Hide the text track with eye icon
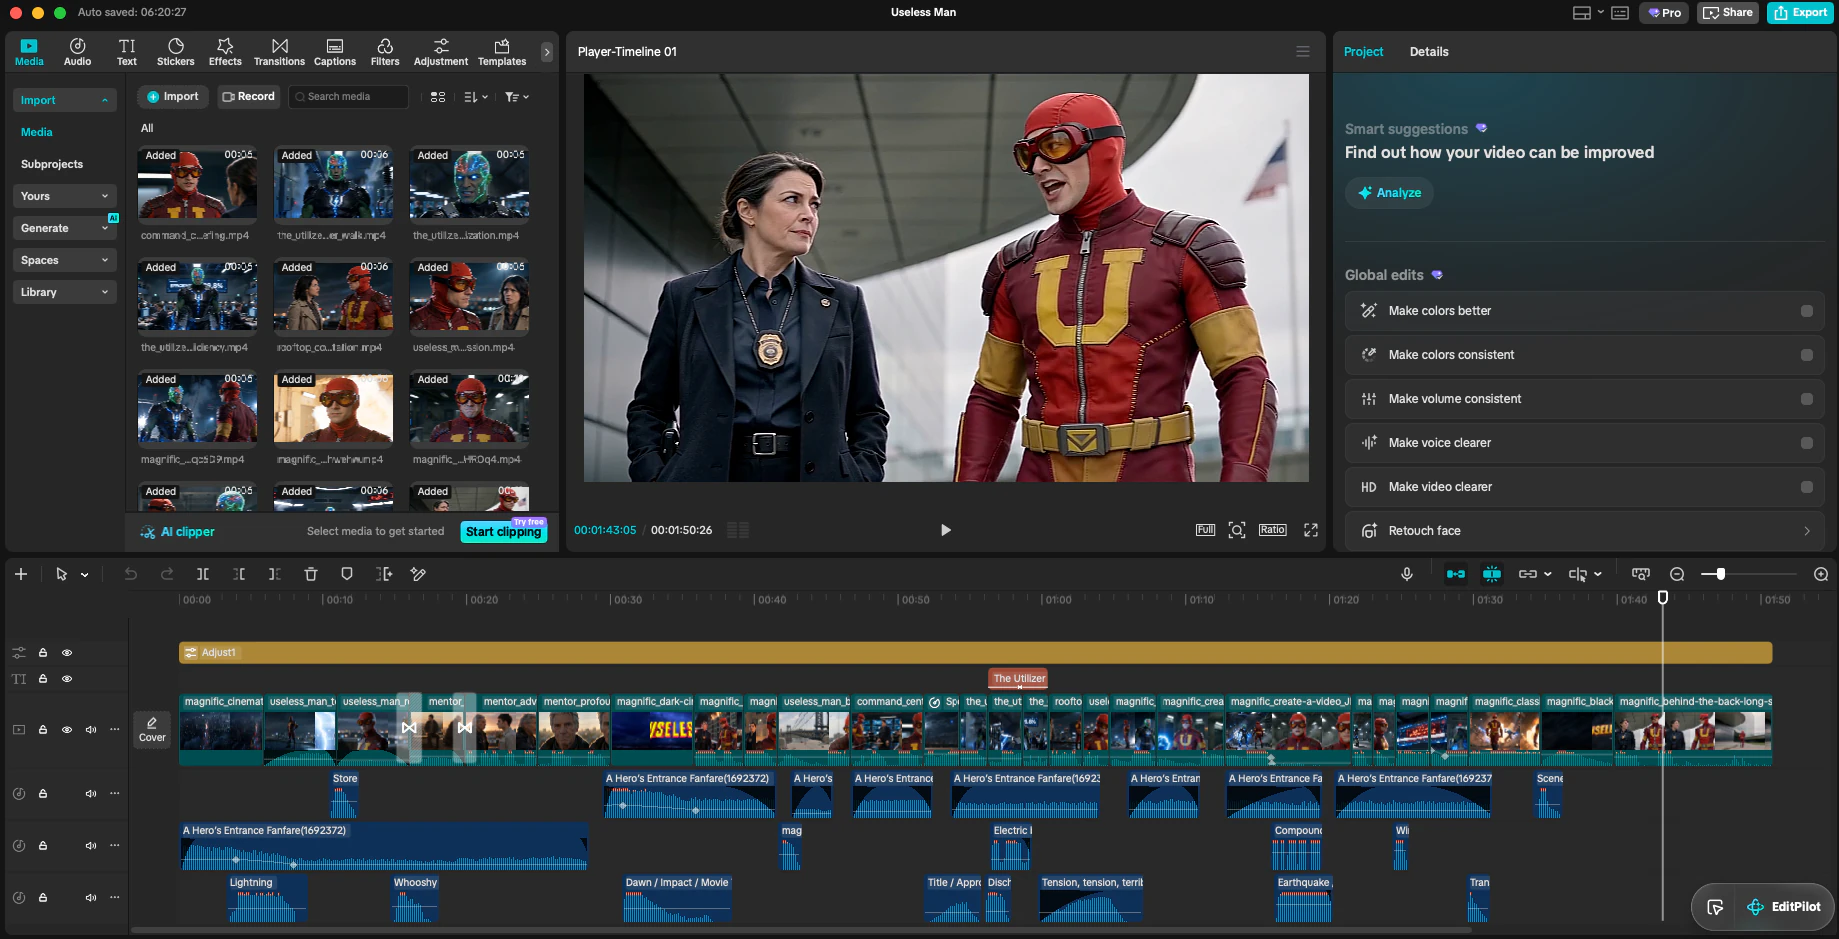Image resolution: width=1839 pixels, height=939 pixels. (67, 679)
